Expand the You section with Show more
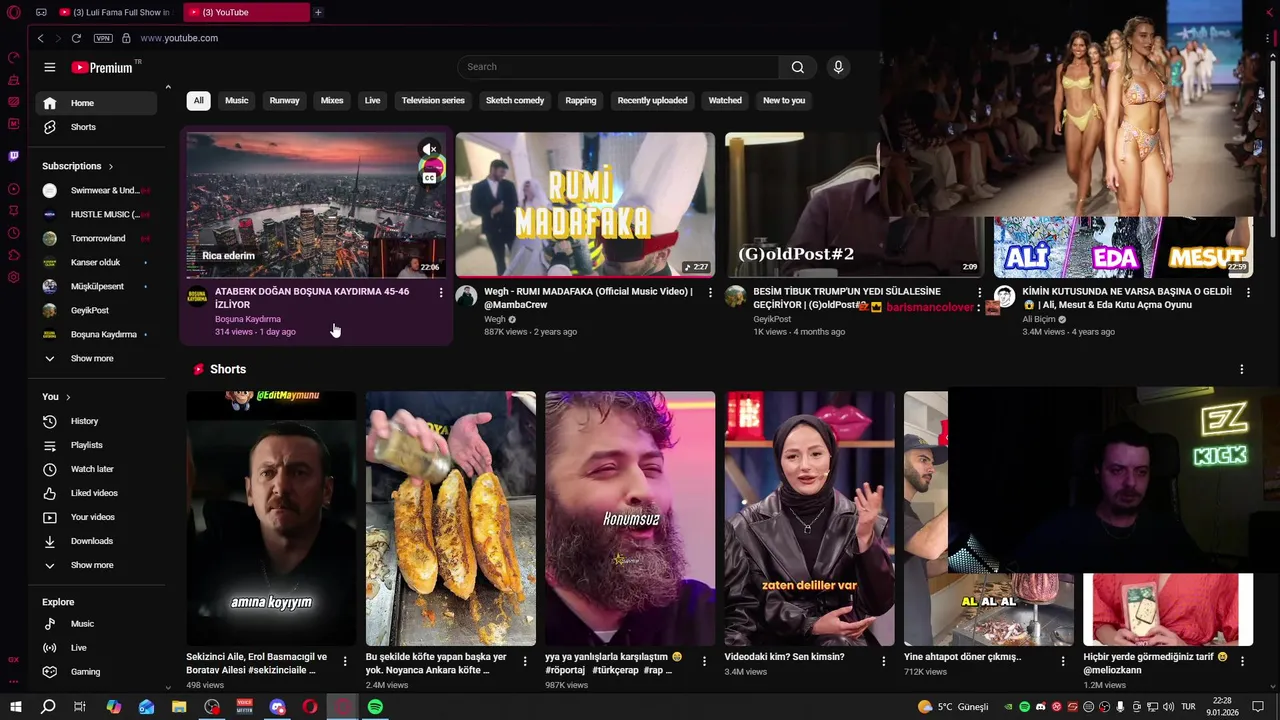Image resolution: width=1280 pixels, height=720 pixels. (x=96, y=565)
